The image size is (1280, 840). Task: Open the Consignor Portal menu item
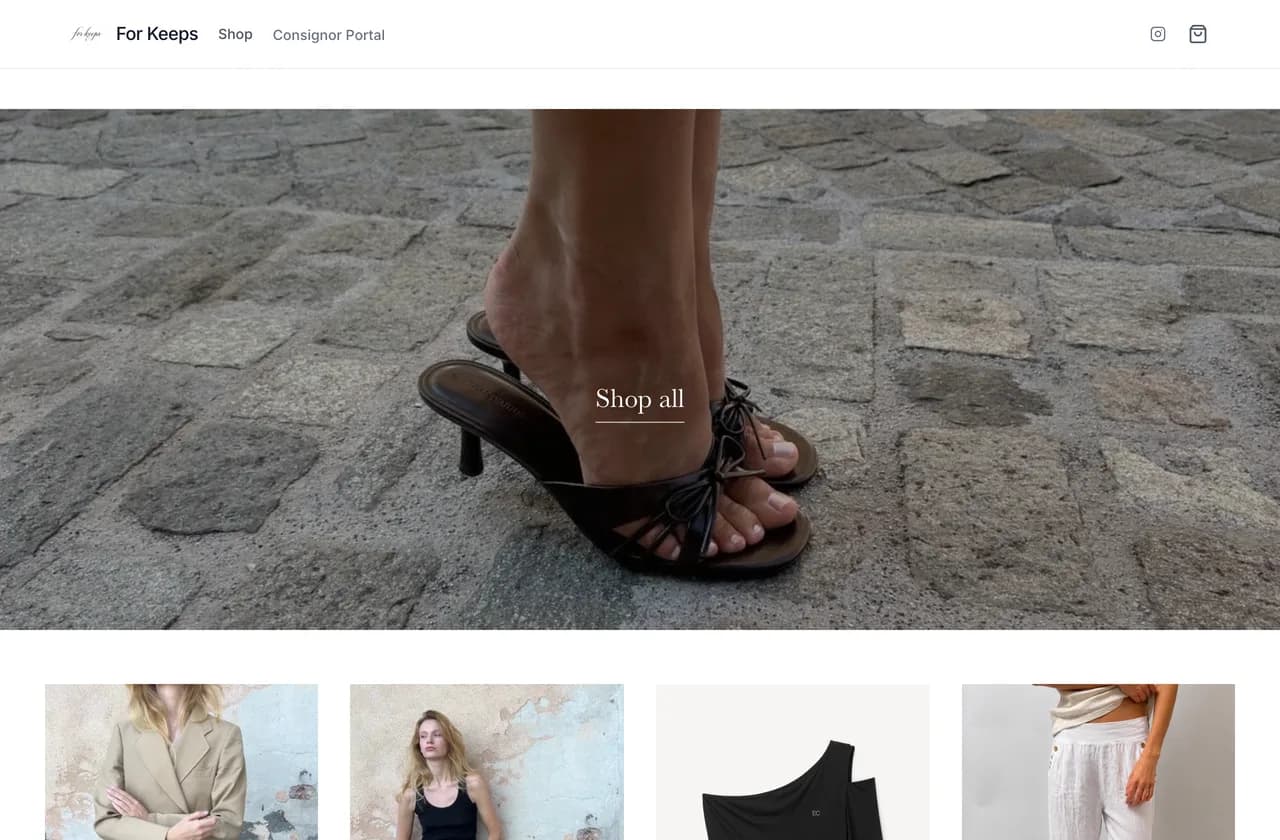tap(329, 35)
